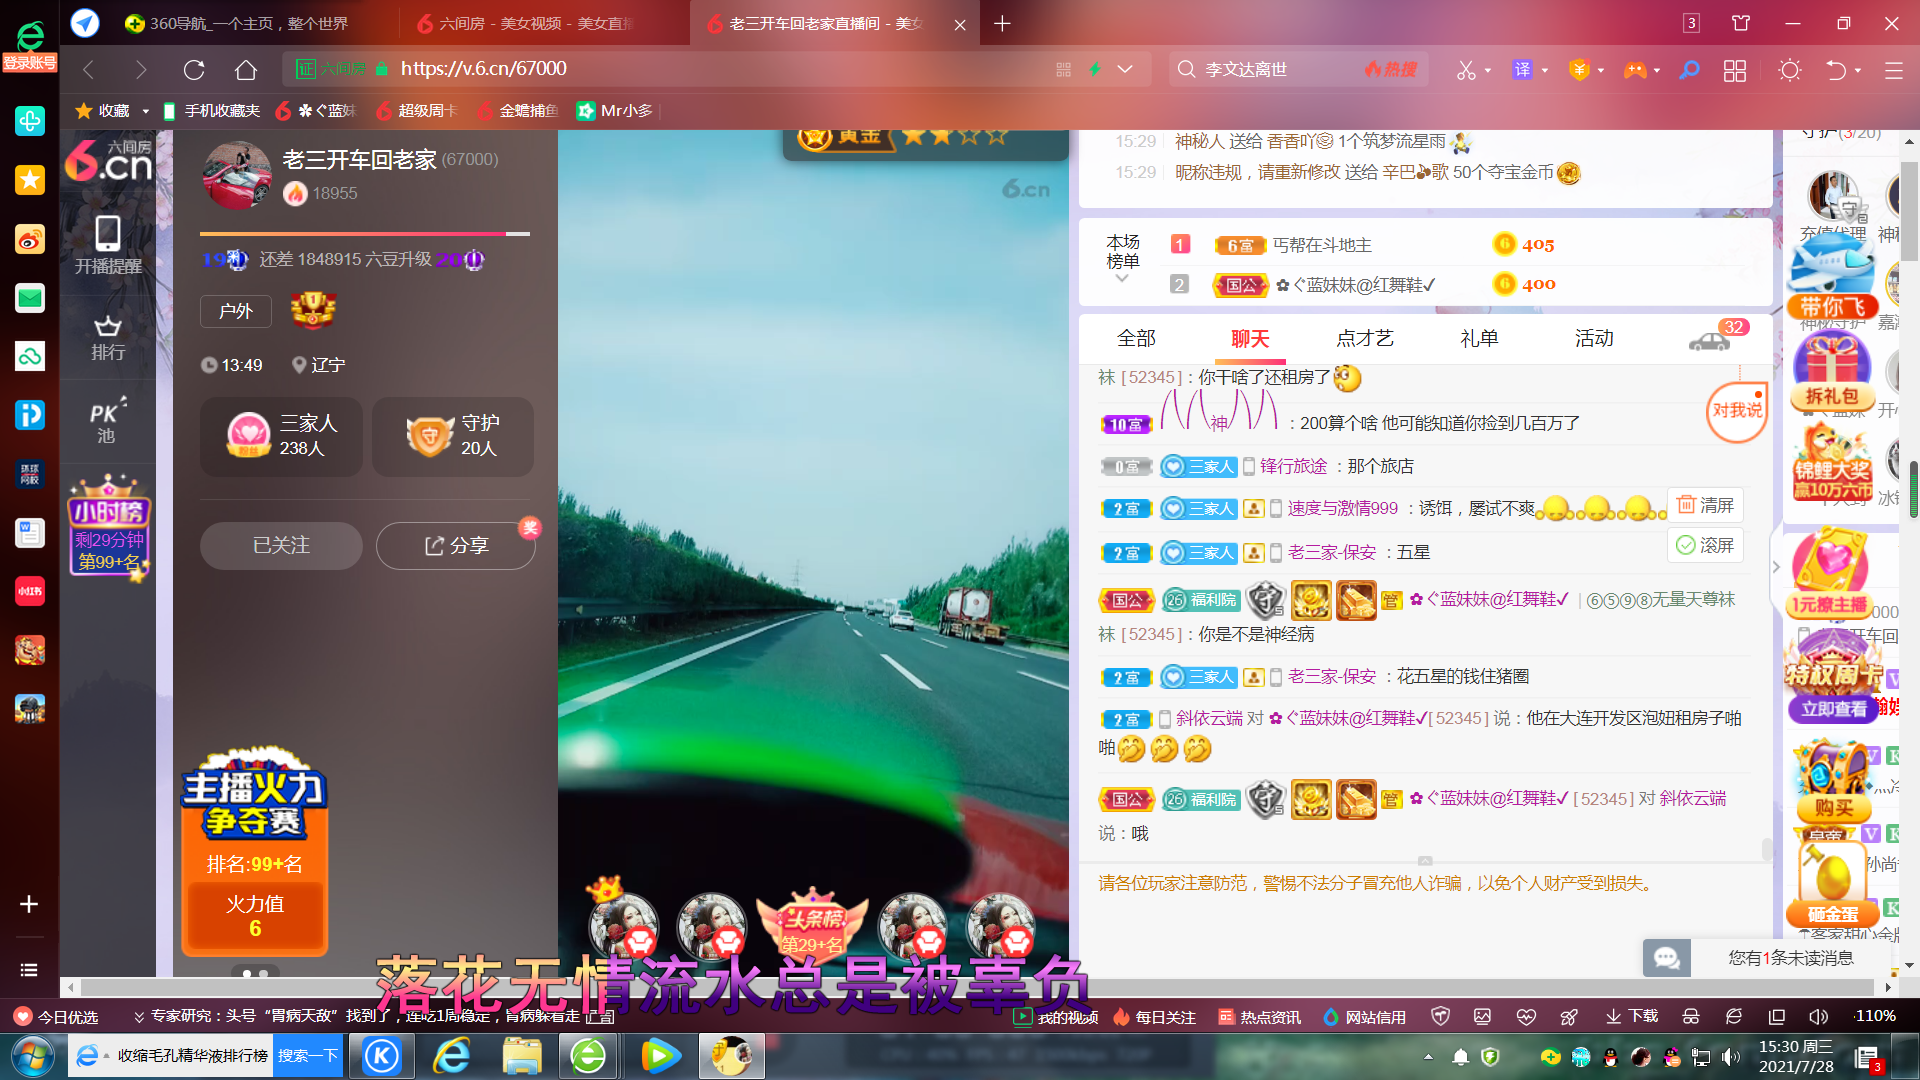Click the trophy badge next to 户外
The height and width of the screenshot is (1080, 1920).
coord(313,310)
